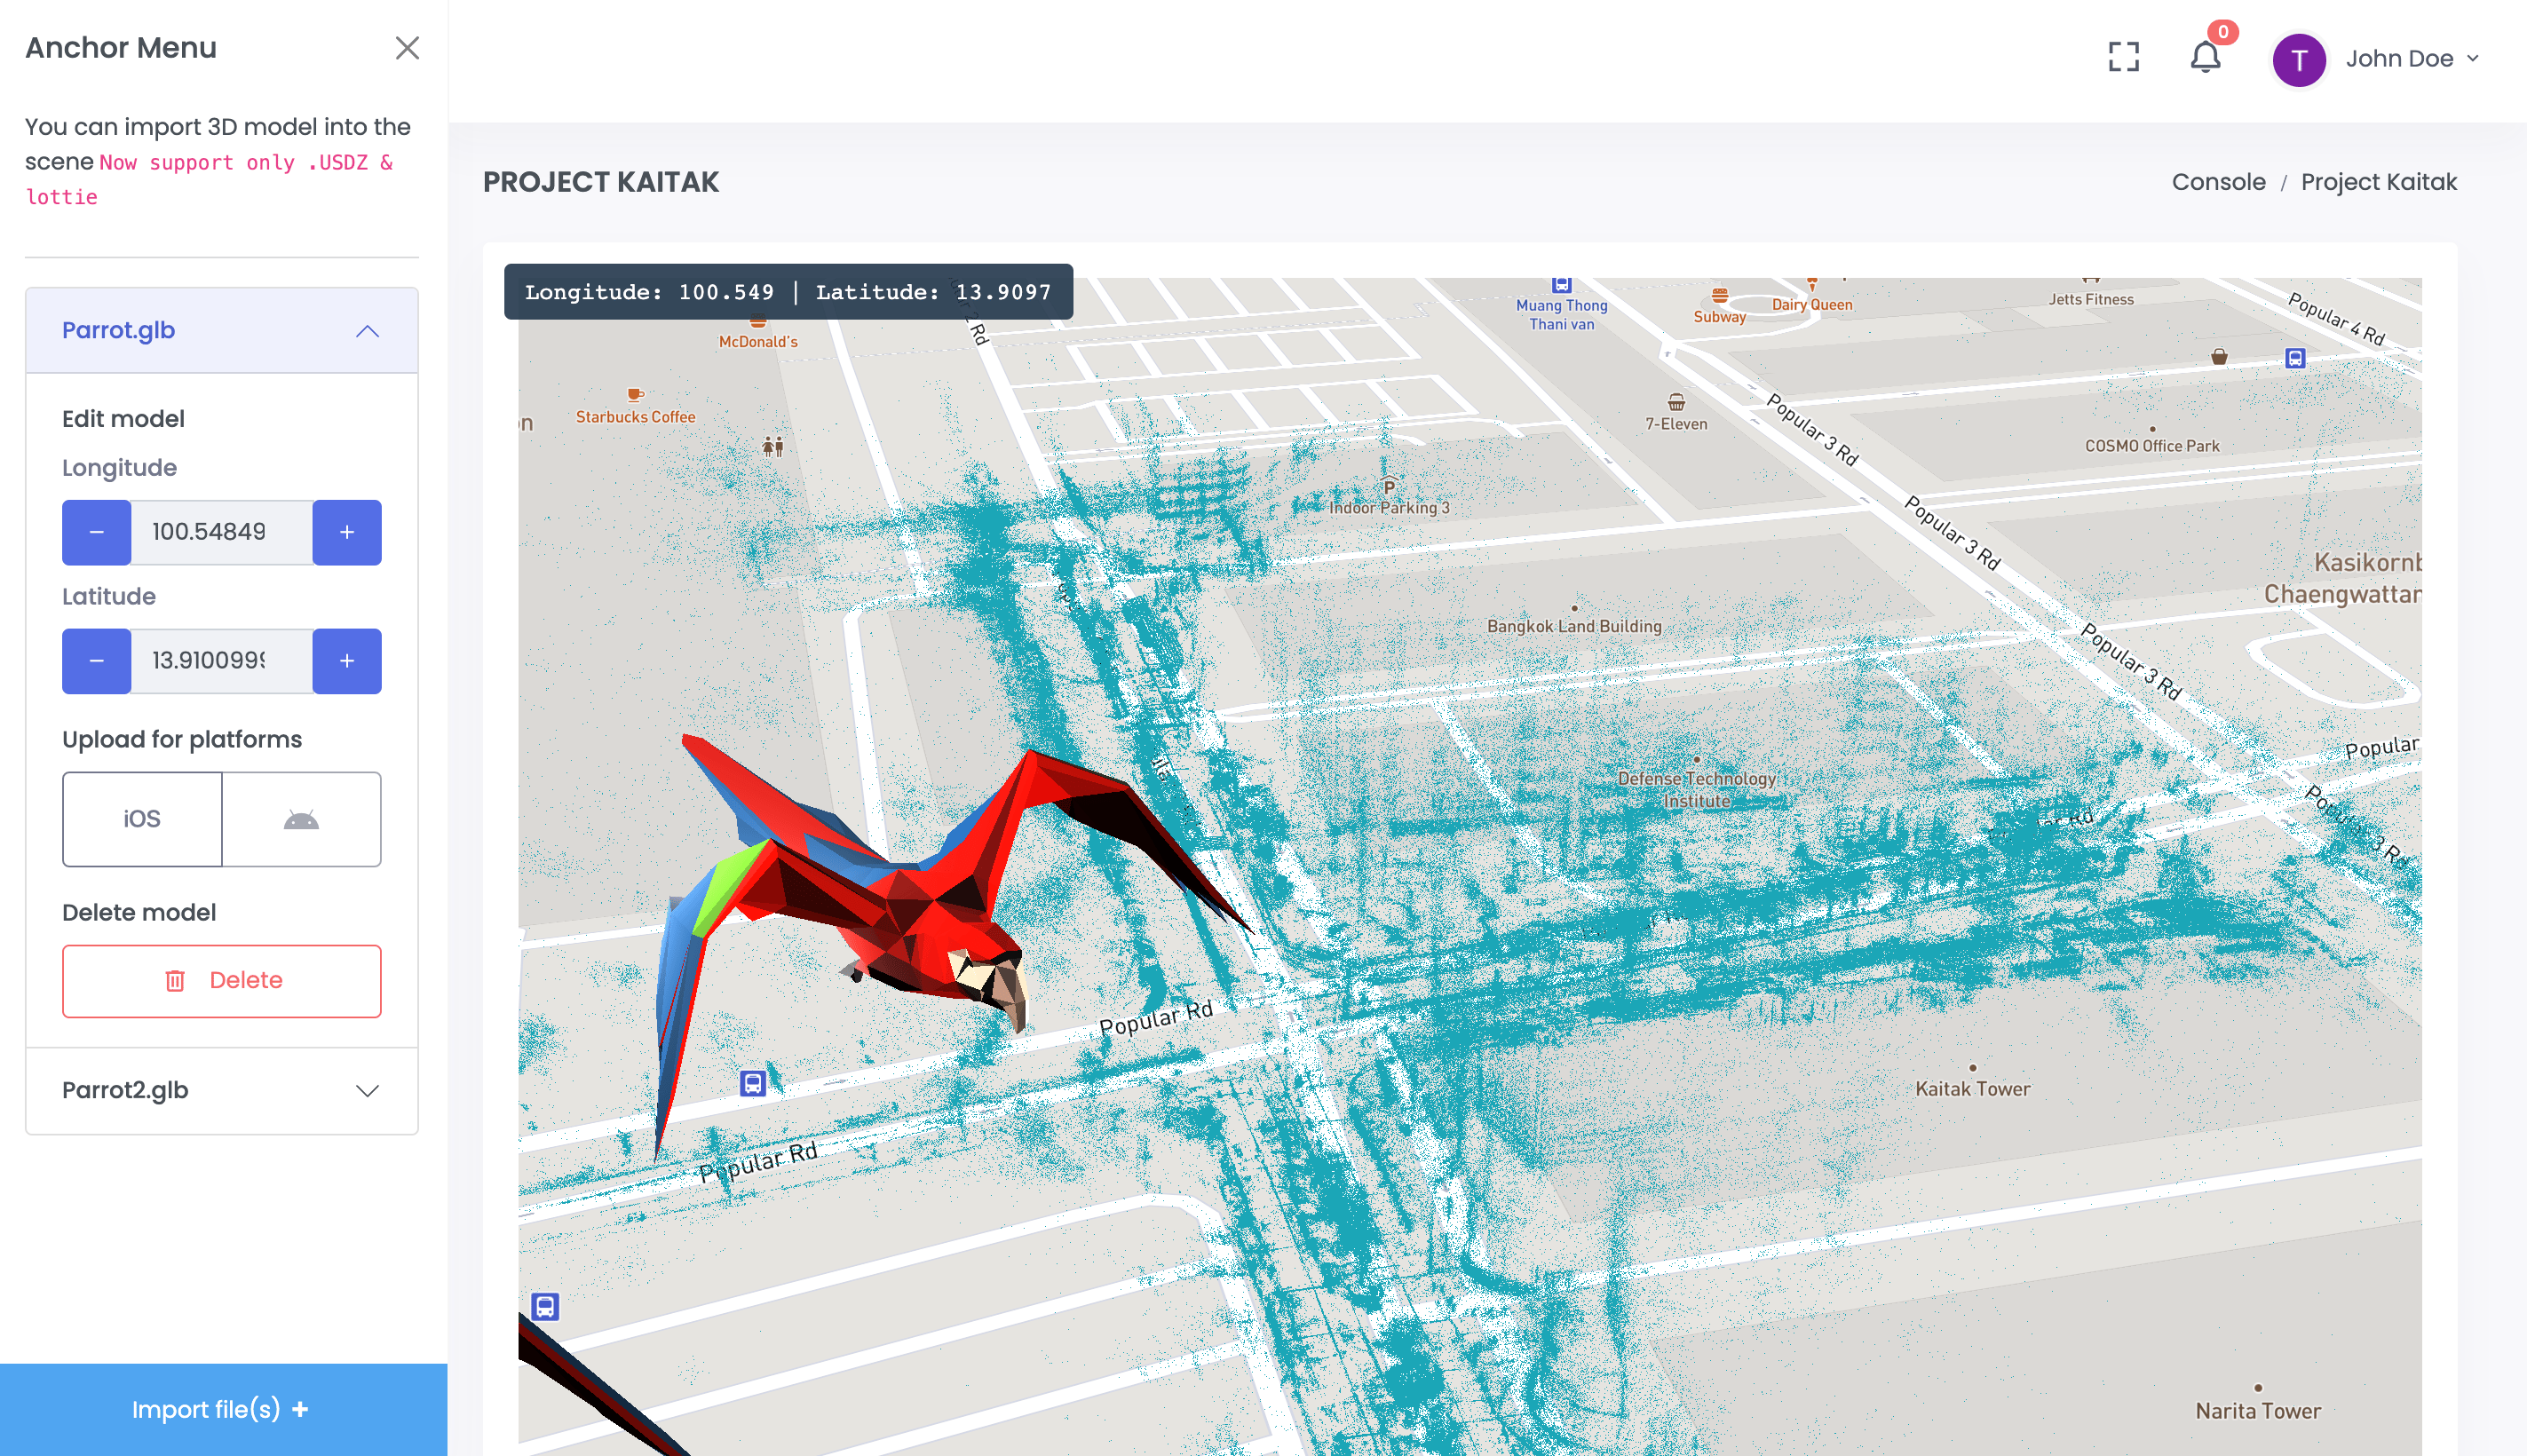Image resolution: width=2527 pixels, height=1456 pixels.
Task: Click the Latitude input field
Action: click(x=222, y=661)
